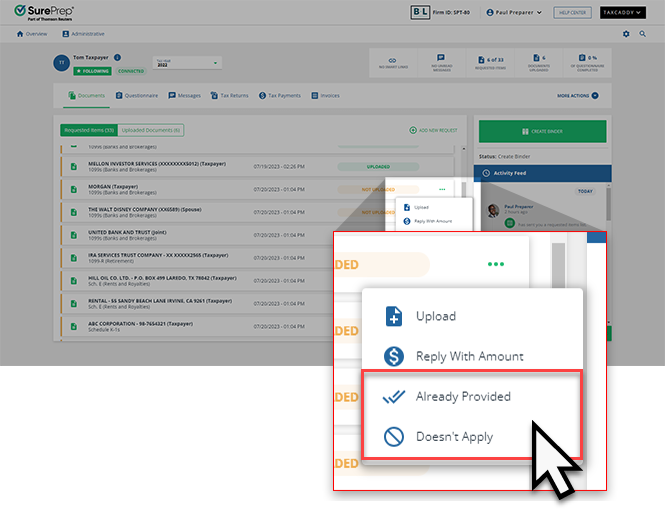Click the 'ABC CORPORATION - 98-7654321' row title
This screenshot has width=665, height=512.
140,324
